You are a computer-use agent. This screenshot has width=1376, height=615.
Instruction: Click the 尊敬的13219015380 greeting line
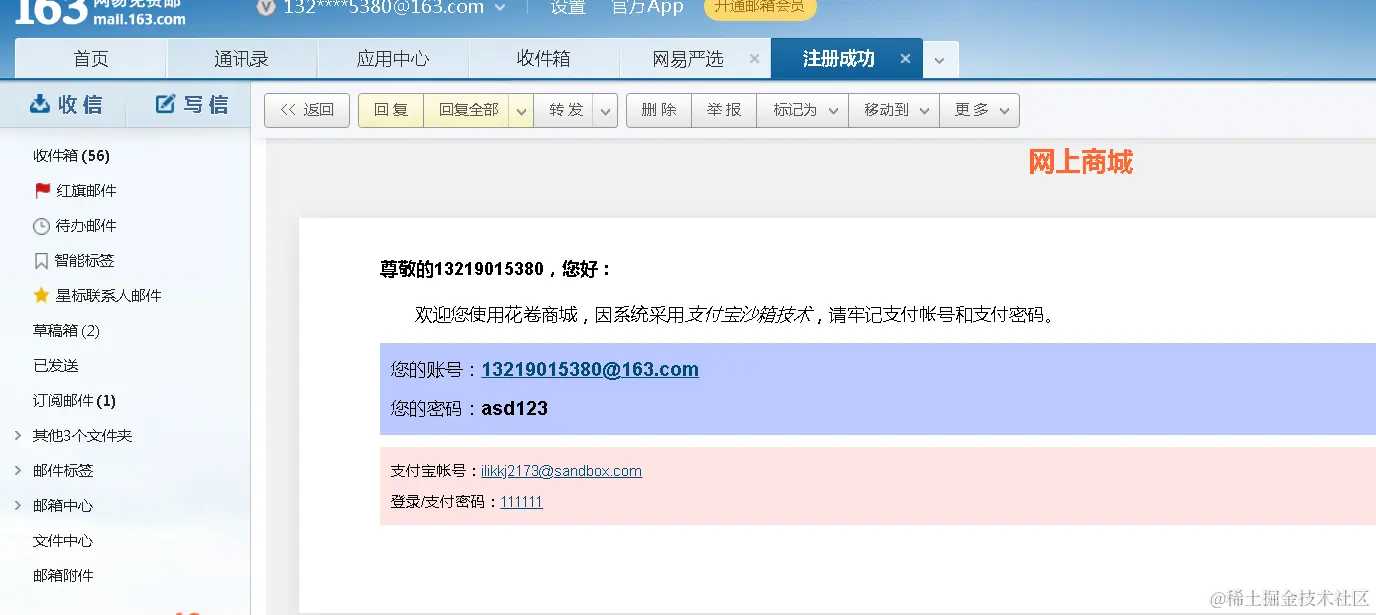tap(495, 269)
